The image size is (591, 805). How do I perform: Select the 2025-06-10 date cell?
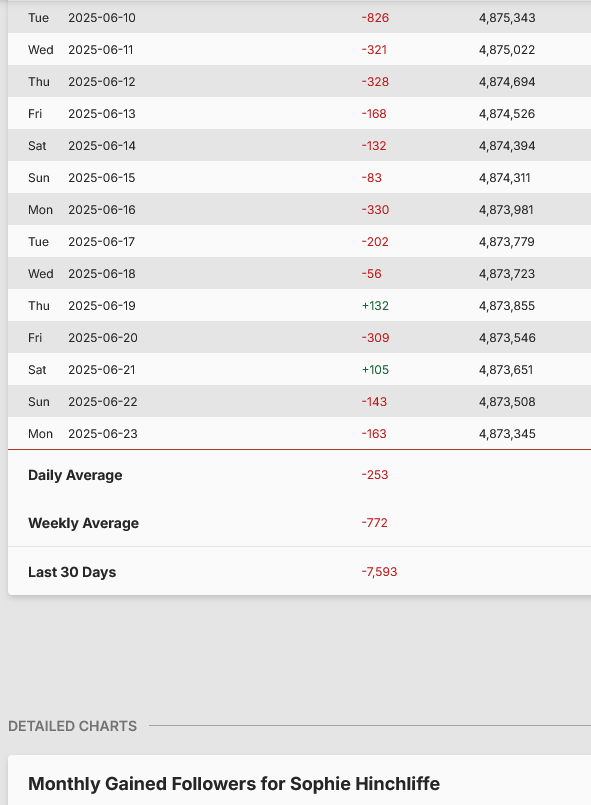[102, 18]
